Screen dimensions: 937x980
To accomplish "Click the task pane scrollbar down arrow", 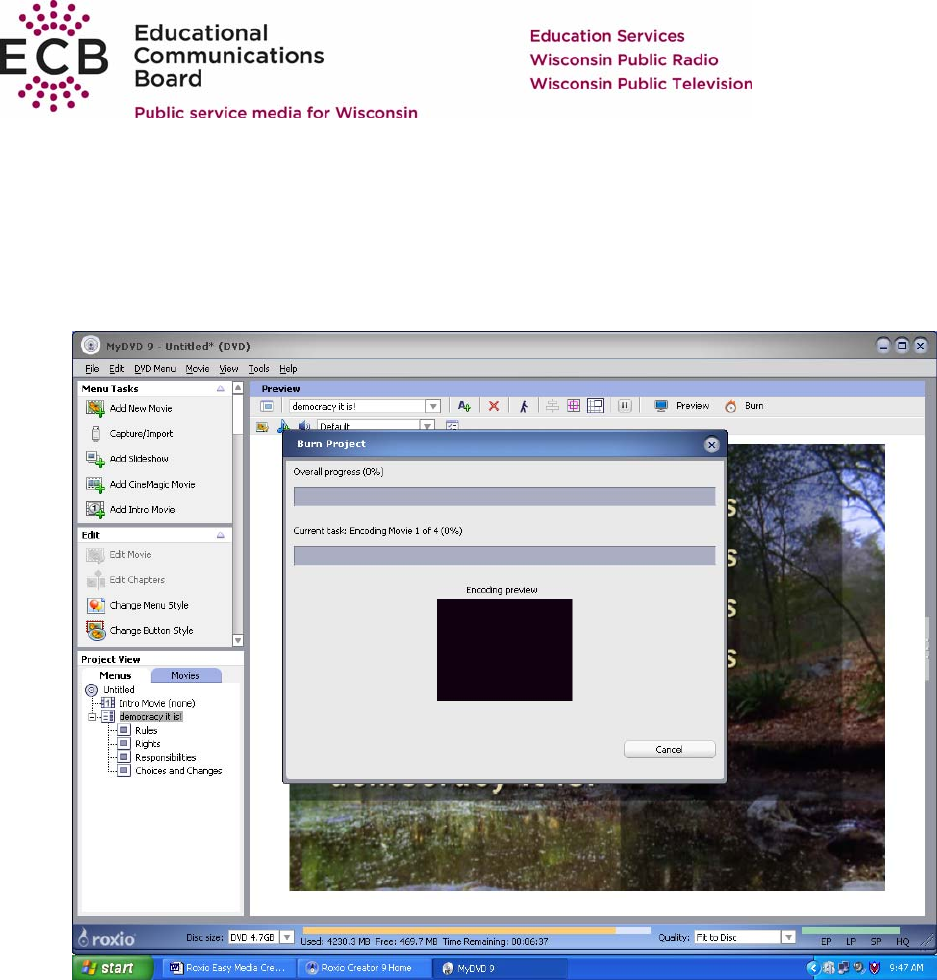I will click(x=238, y=641).
